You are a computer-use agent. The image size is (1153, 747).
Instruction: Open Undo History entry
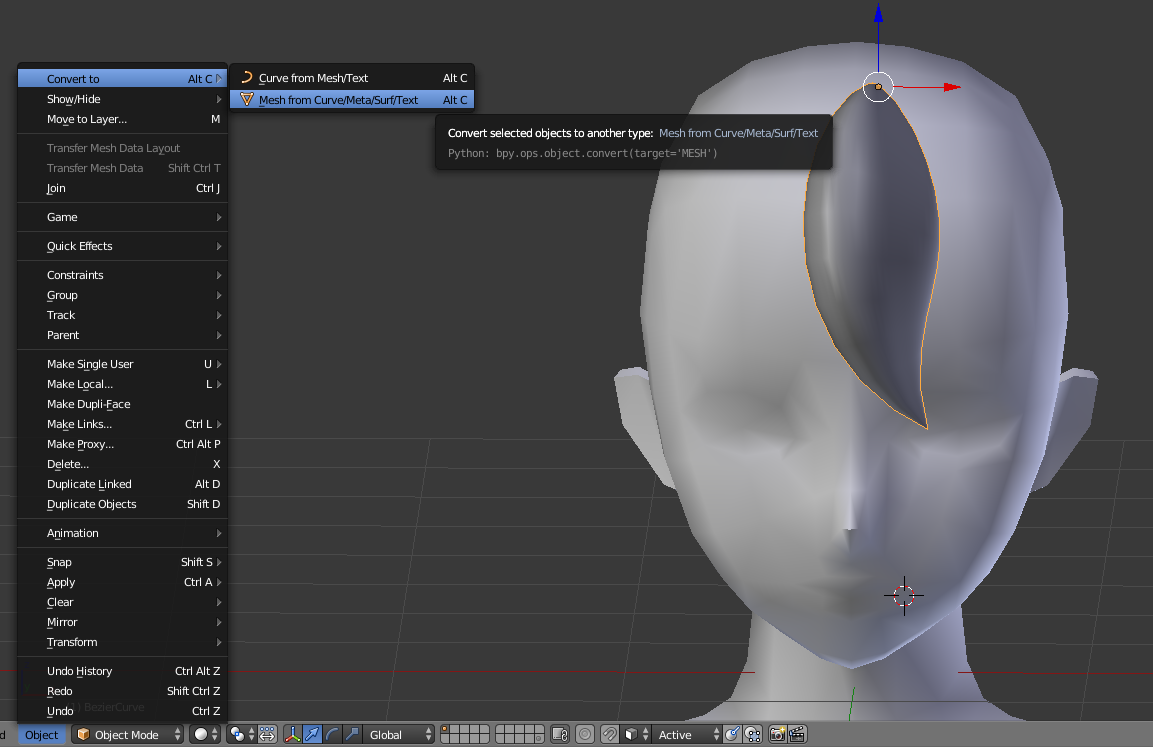pyautogui.click(x=122, y=671)
